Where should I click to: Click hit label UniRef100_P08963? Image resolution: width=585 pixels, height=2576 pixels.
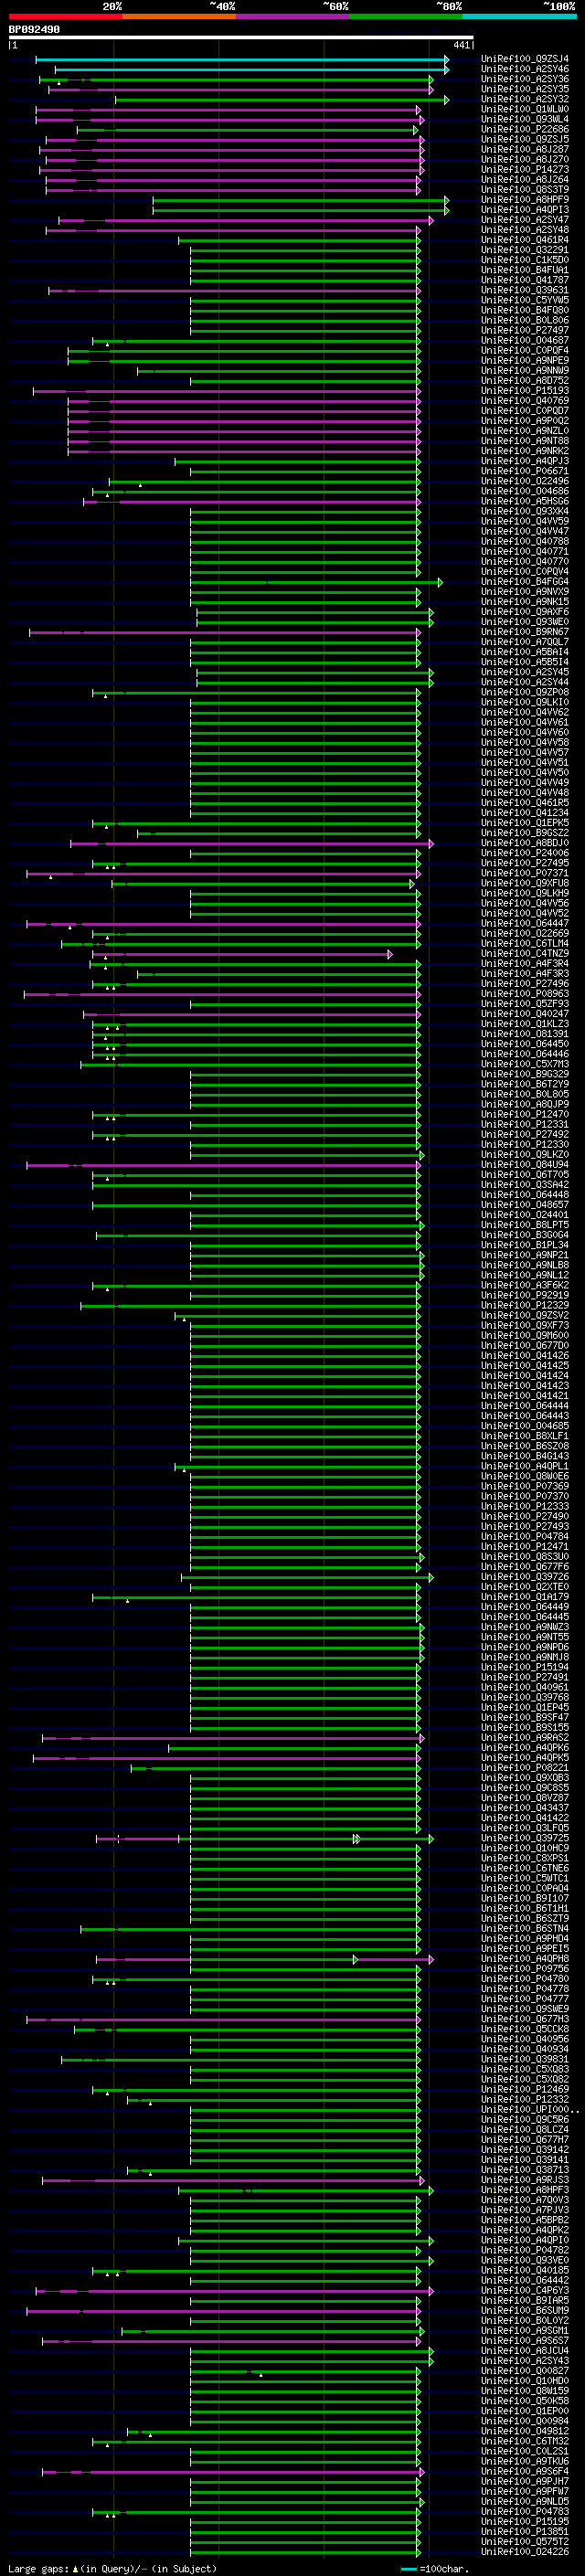[x=525, y=994]
